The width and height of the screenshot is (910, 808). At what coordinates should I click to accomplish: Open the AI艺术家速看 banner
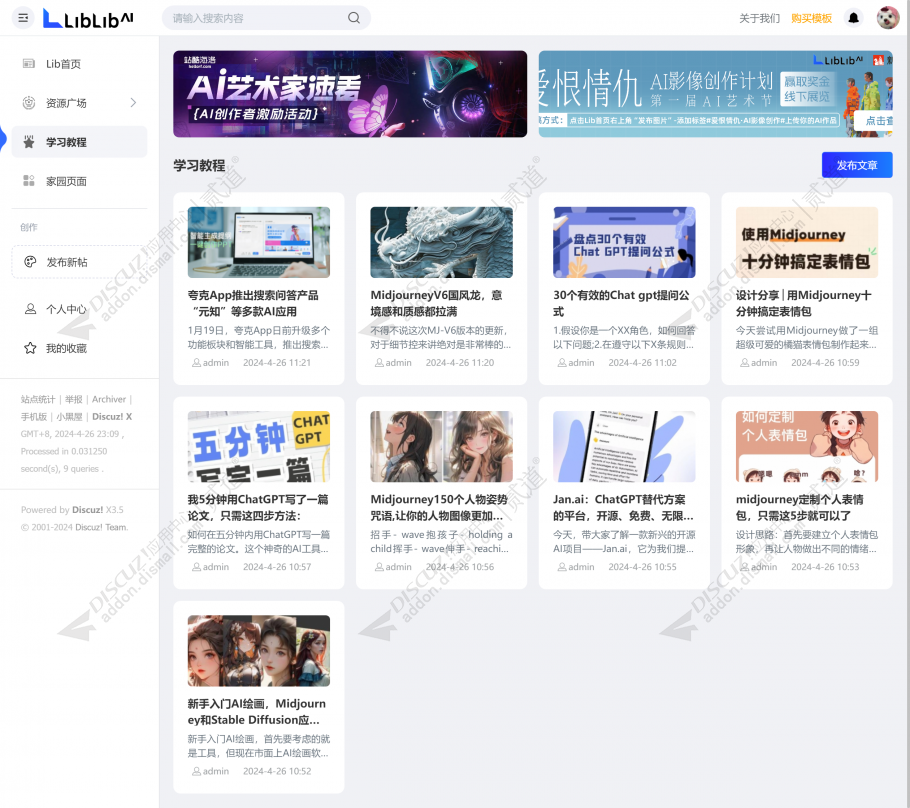[350, 94]
